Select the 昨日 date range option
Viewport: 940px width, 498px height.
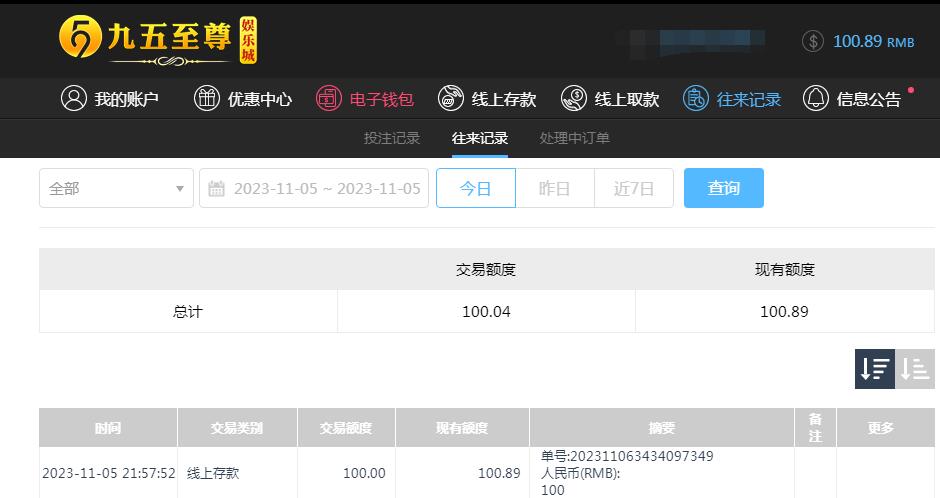click(555, 188)
